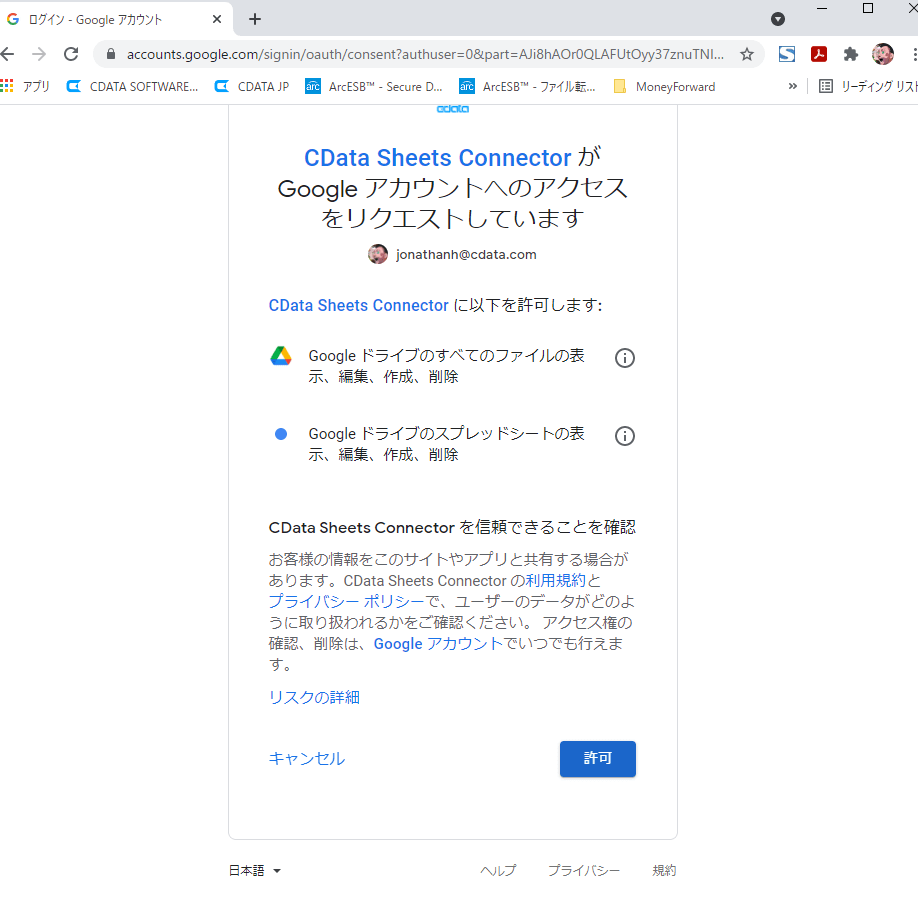Select the ログイン - Google アカウント tab
The height and width of the screenshot is (904, 918).
coord(114,19)
